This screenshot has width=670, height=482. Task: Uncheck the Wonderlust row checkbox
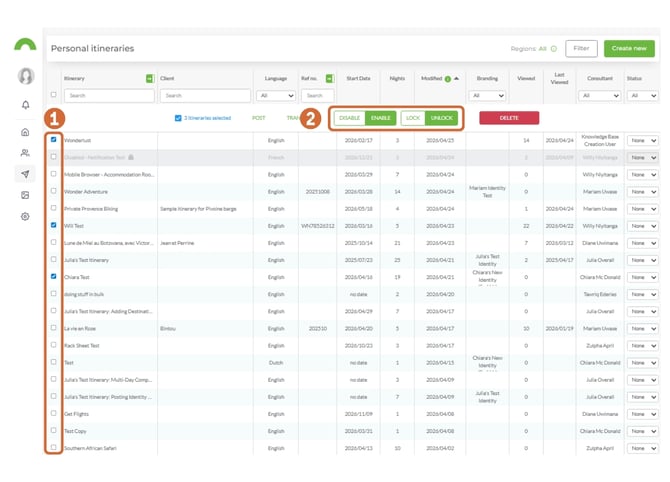pos(53,140)
